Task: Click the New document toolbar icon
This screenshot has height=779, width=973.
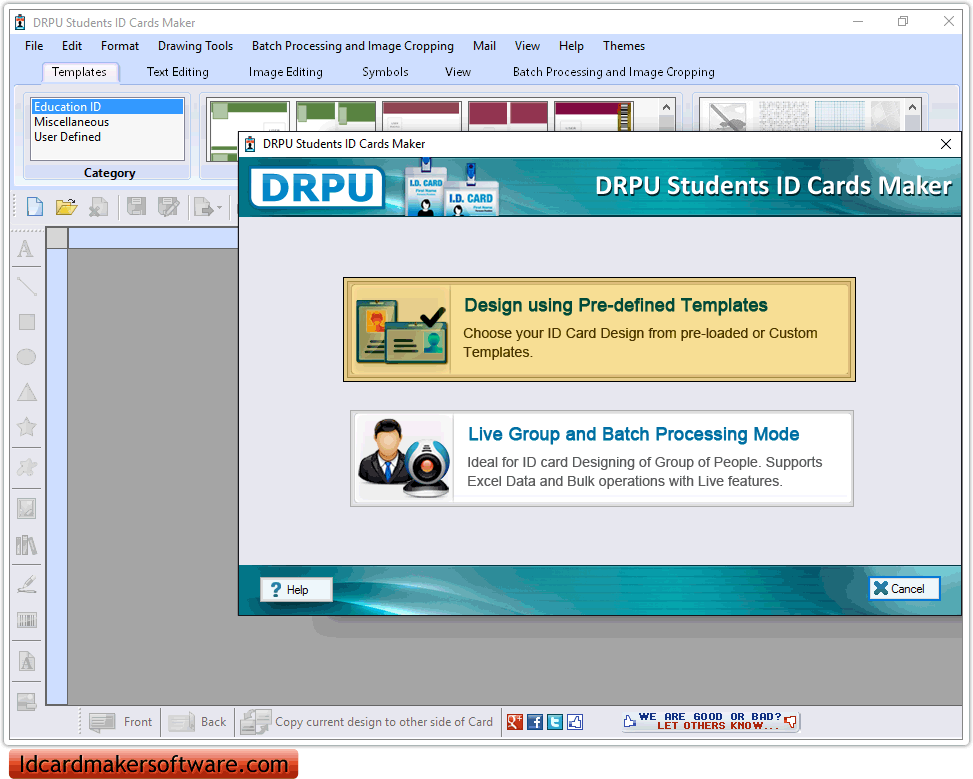Action: tap(35, 207)
